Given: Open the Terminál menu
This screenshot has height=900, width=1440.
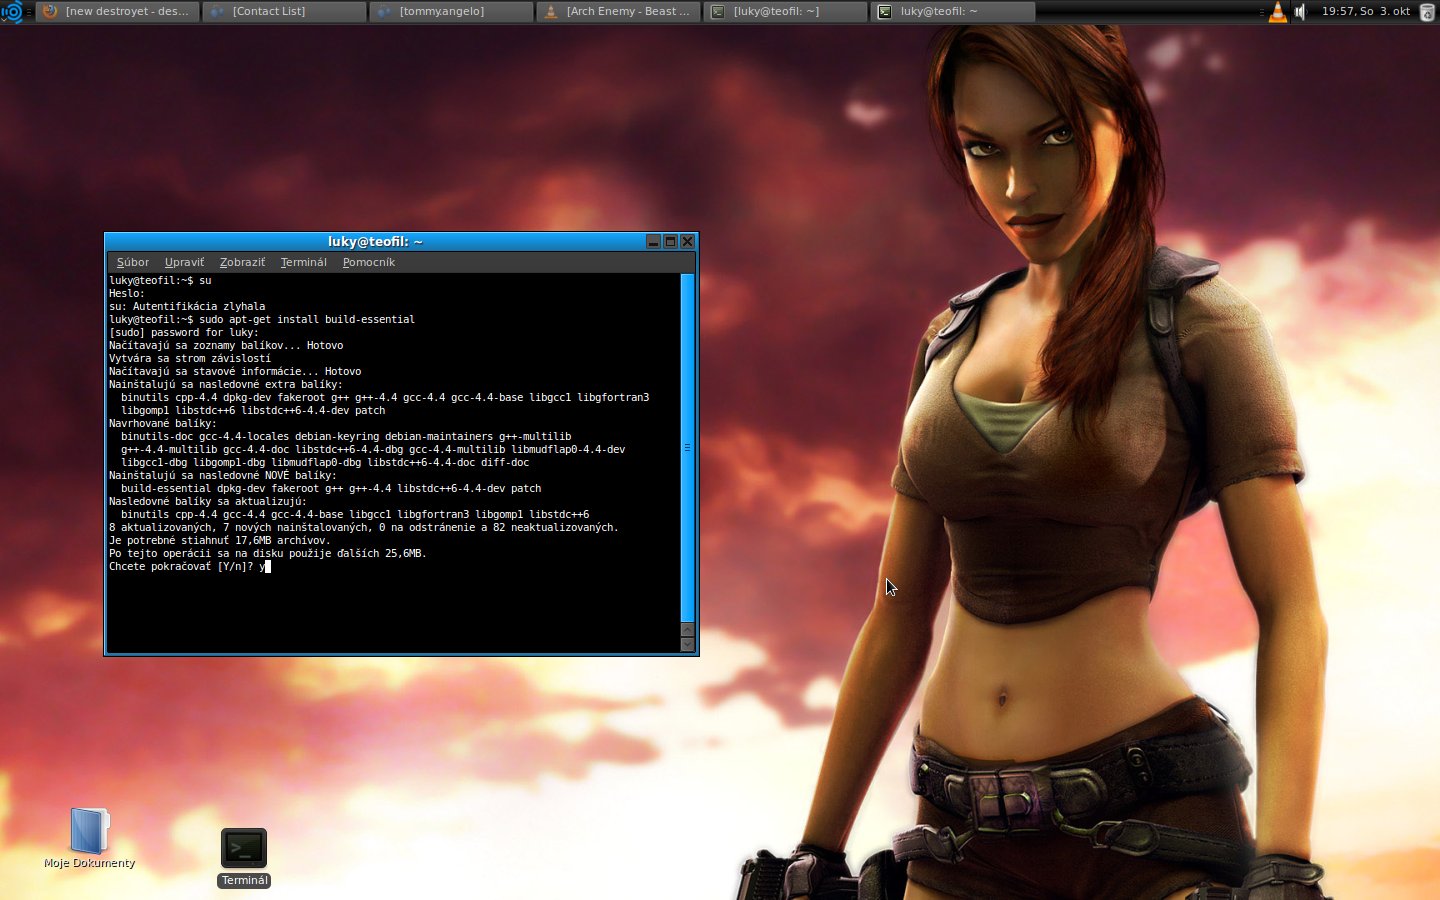Looking at the screenshot, I should tap(303, 262).
